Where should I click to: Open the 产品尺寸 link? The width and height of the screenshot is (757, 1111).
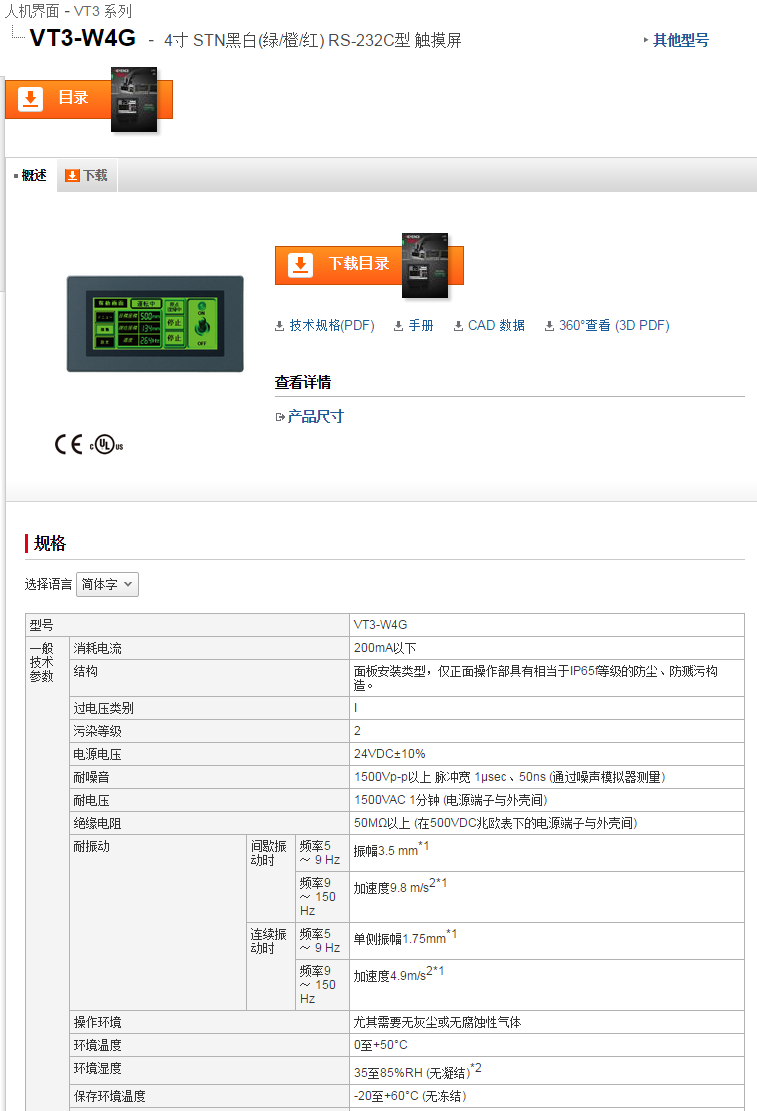tap(315, 417)
